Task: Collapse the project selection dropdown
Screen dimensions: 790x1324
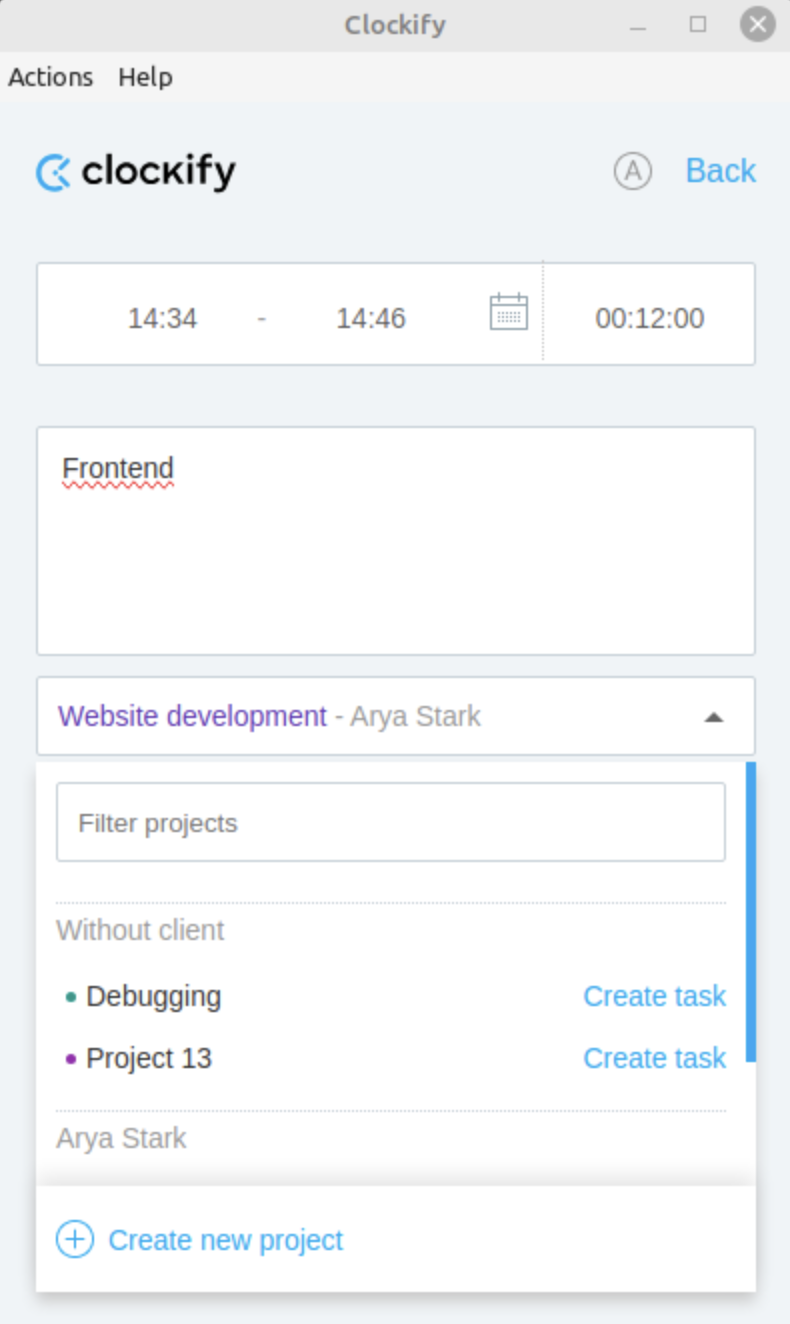Action: click(x=712, y=716)
